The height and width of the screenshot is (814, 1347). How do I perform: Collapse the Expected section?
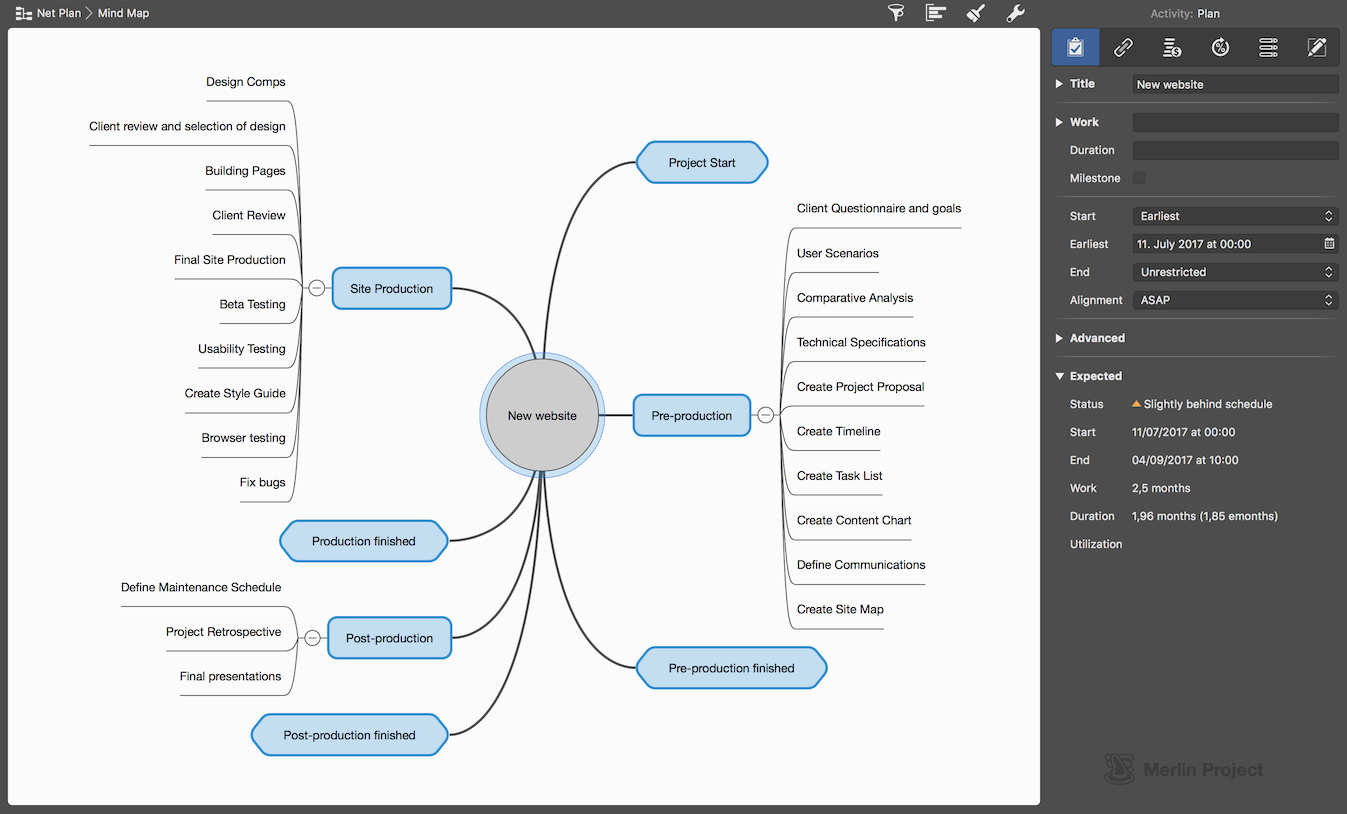(1059, 376)
